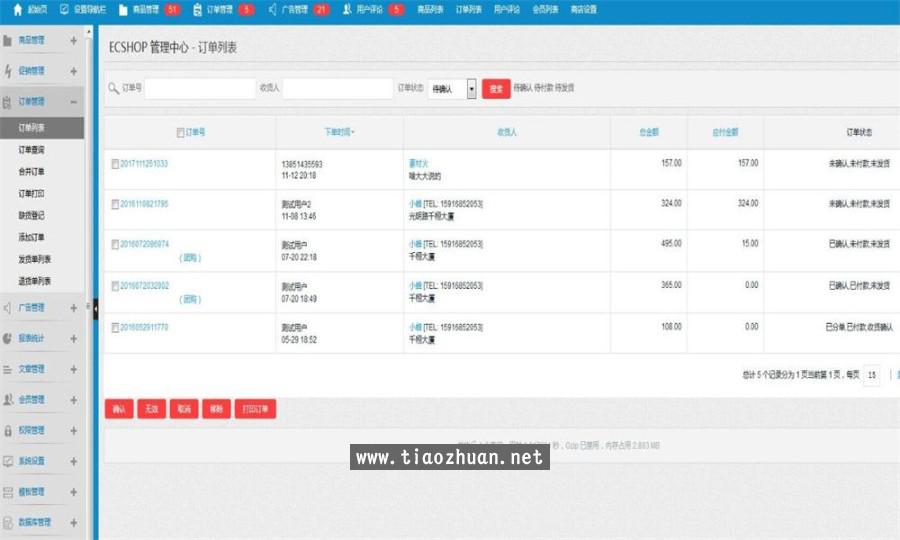The width and height of the screenshot is (900, 540).
Task: Click the 促销管理 lightning icon in sidebar
Action: (x=8, y=72)
